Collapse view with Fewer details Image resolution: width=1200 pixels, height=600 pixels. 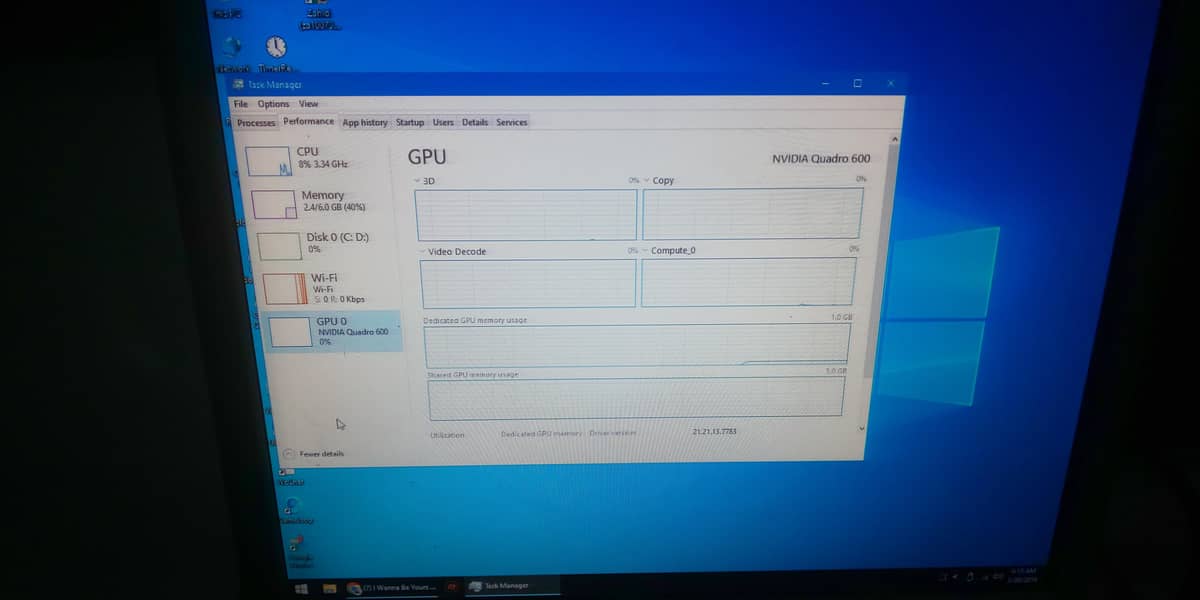(x=315, y=454)
